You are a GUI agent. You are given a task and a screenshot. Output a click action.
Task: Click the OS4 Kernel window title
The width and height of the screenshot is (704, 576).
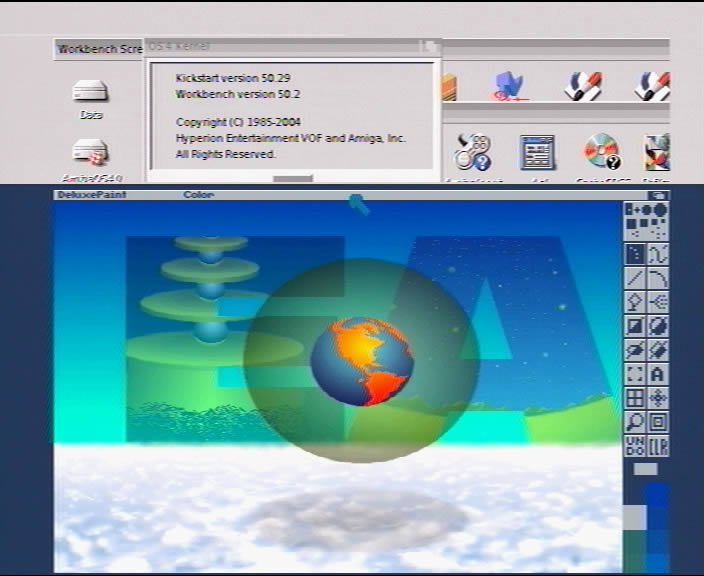179,46
